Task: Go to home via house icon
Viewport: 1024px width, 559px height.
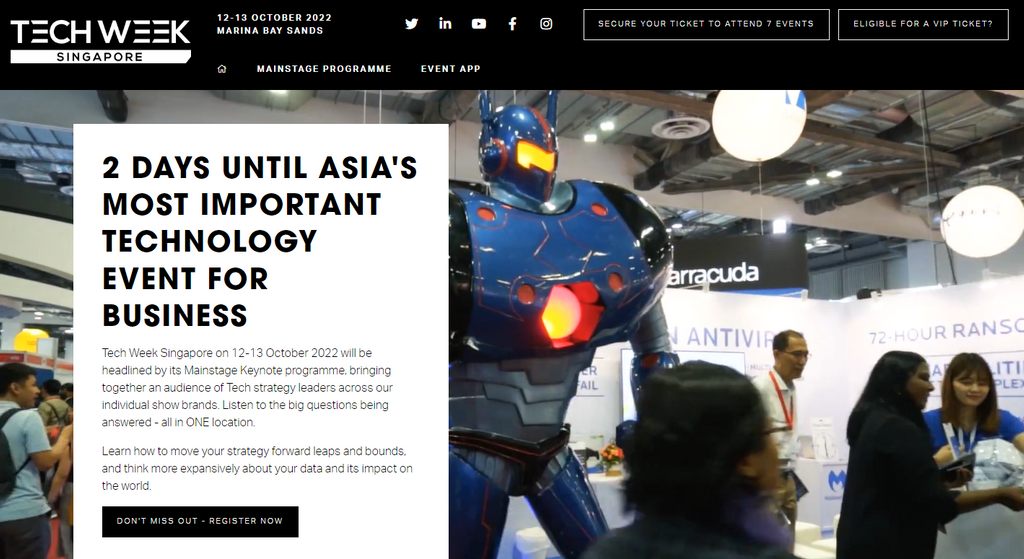Action: tap(222, 69)
